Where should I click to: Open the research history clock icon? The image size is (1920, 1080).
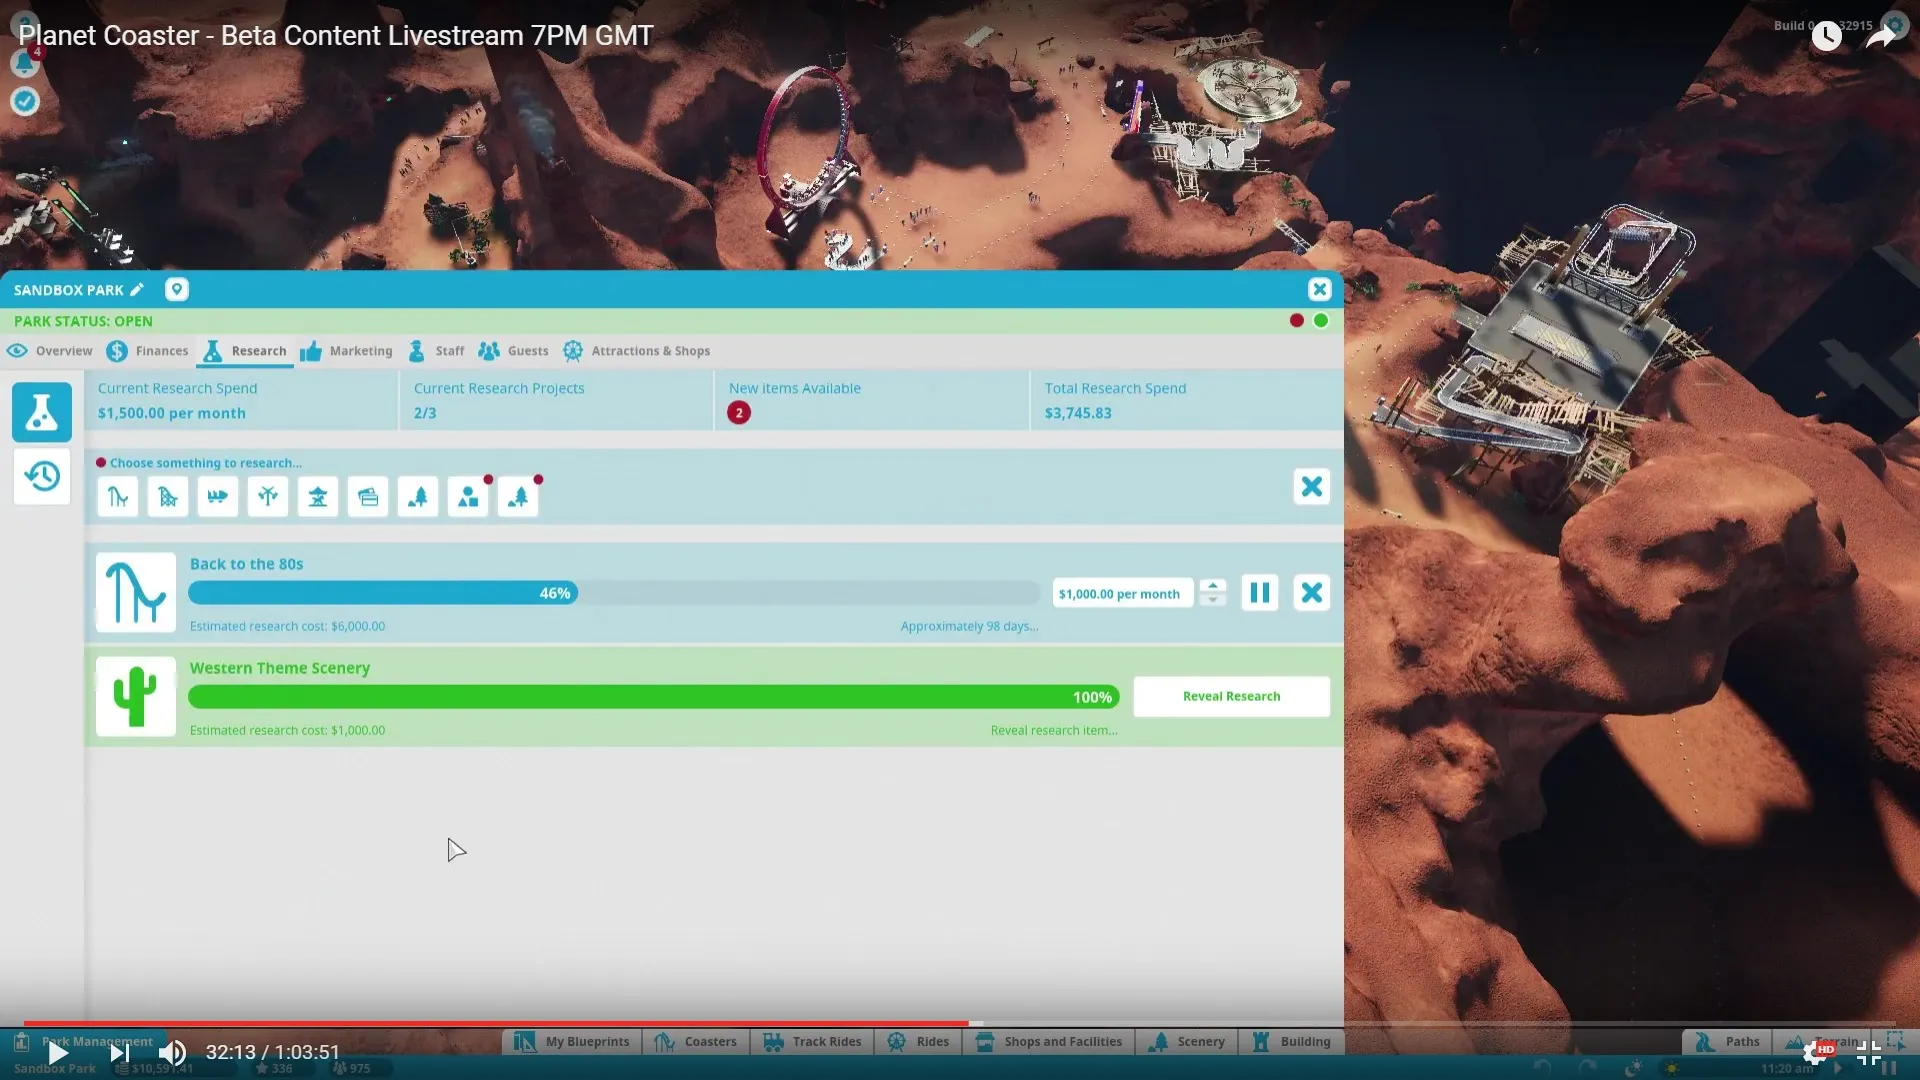pos(42,476)
